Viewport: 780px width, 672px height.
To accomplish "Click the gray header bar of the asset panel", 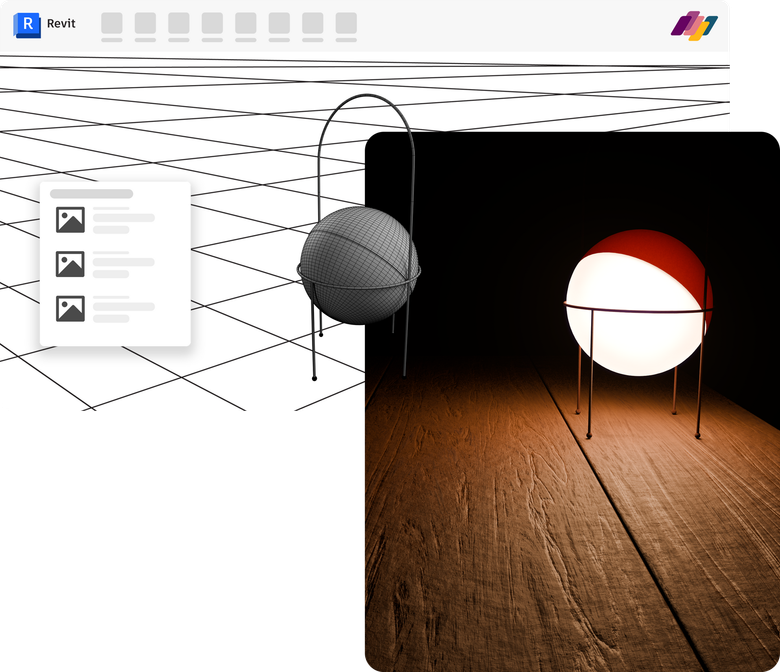I will click(92, 193).
